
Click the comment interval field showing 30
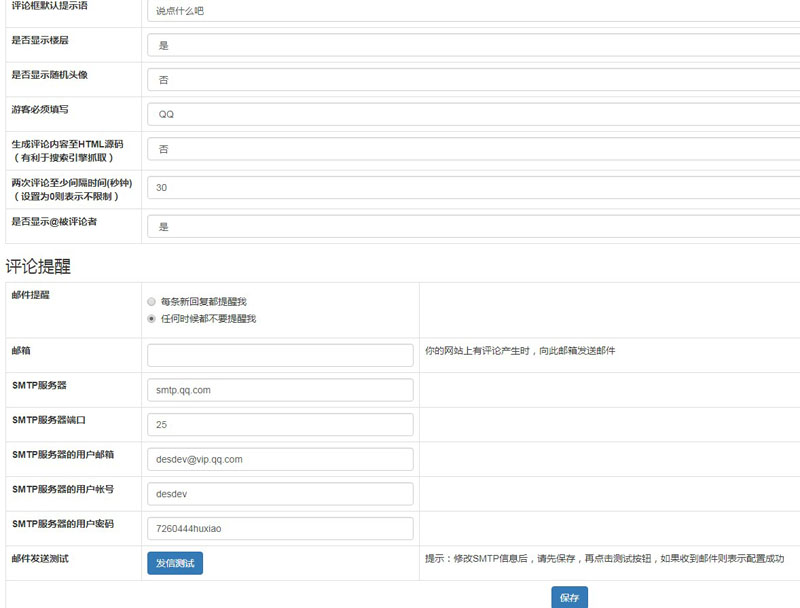click(x=473, y=188)
